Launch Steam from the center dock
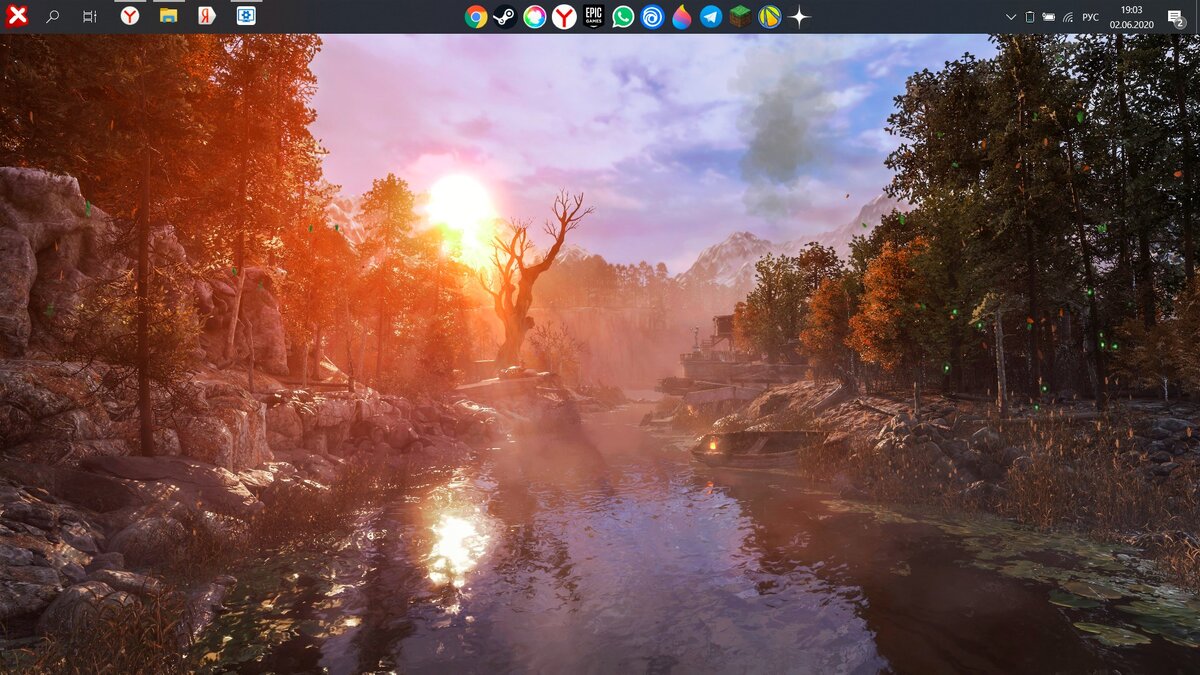Screen dimensions: 1200x675 coord(506,16)
